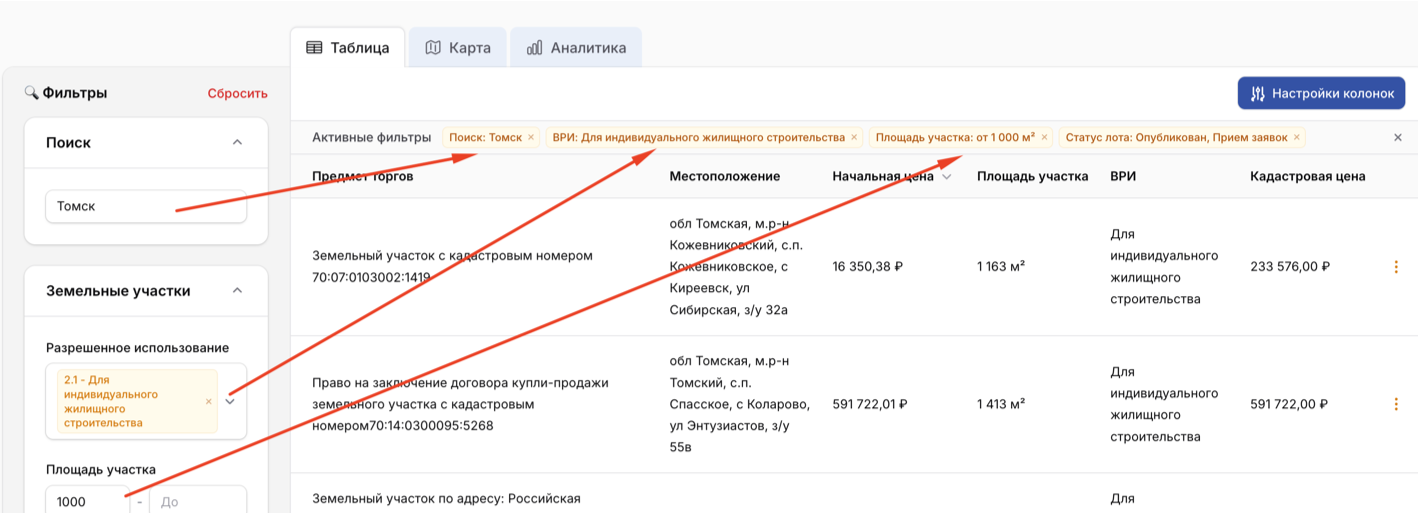Click the 'До' maximum area field

197,501
